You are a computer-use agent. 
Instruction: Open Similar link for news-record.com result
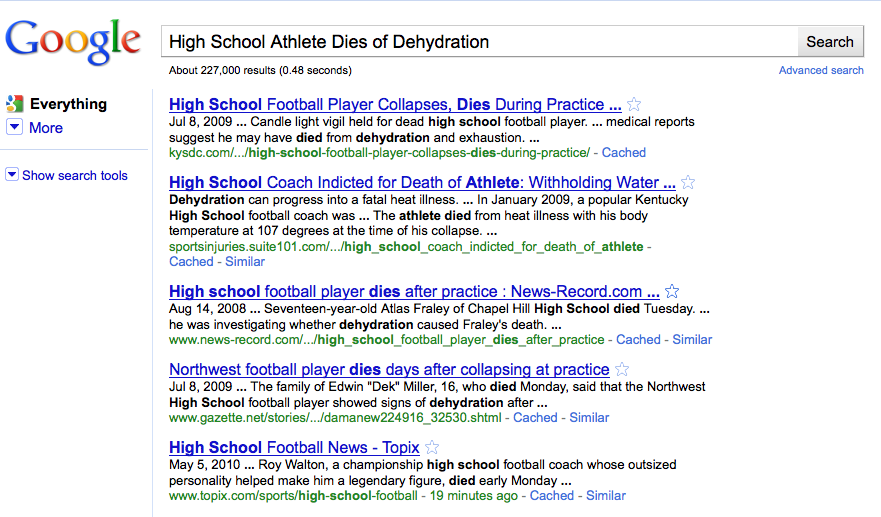coord(692,340)
